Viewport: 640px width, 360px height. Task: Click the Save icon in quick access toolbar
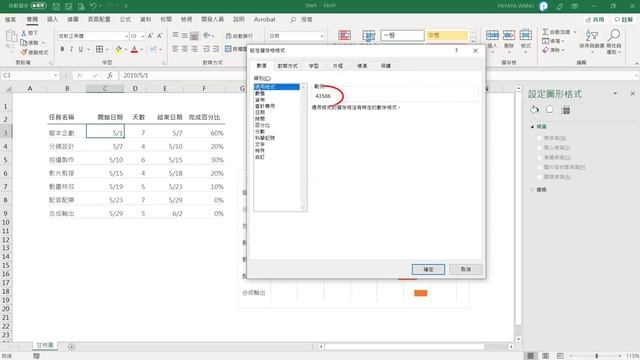(56, 6)
